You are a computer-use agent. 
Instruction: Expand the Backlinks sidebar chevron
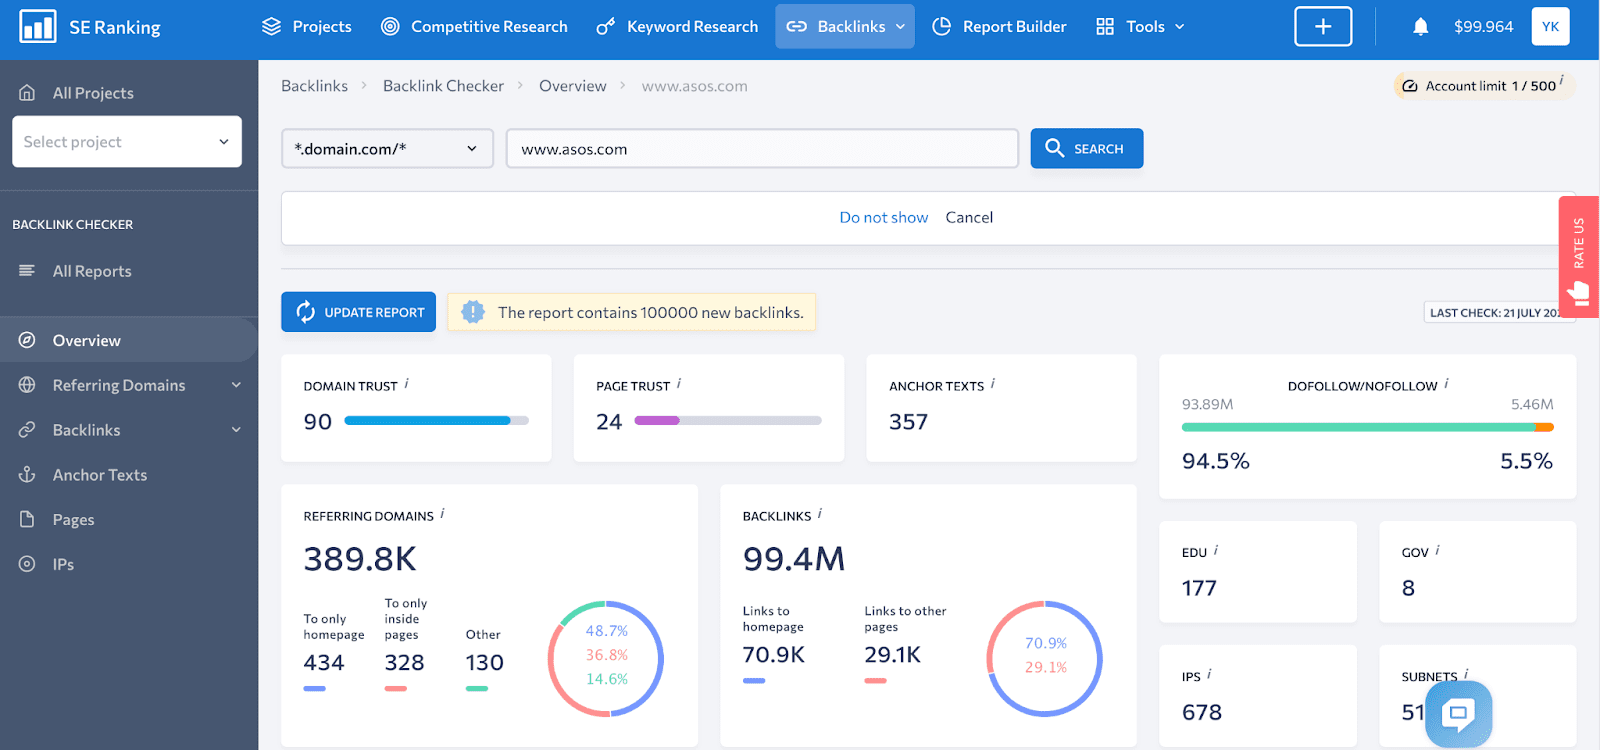[x=236, y=430]
